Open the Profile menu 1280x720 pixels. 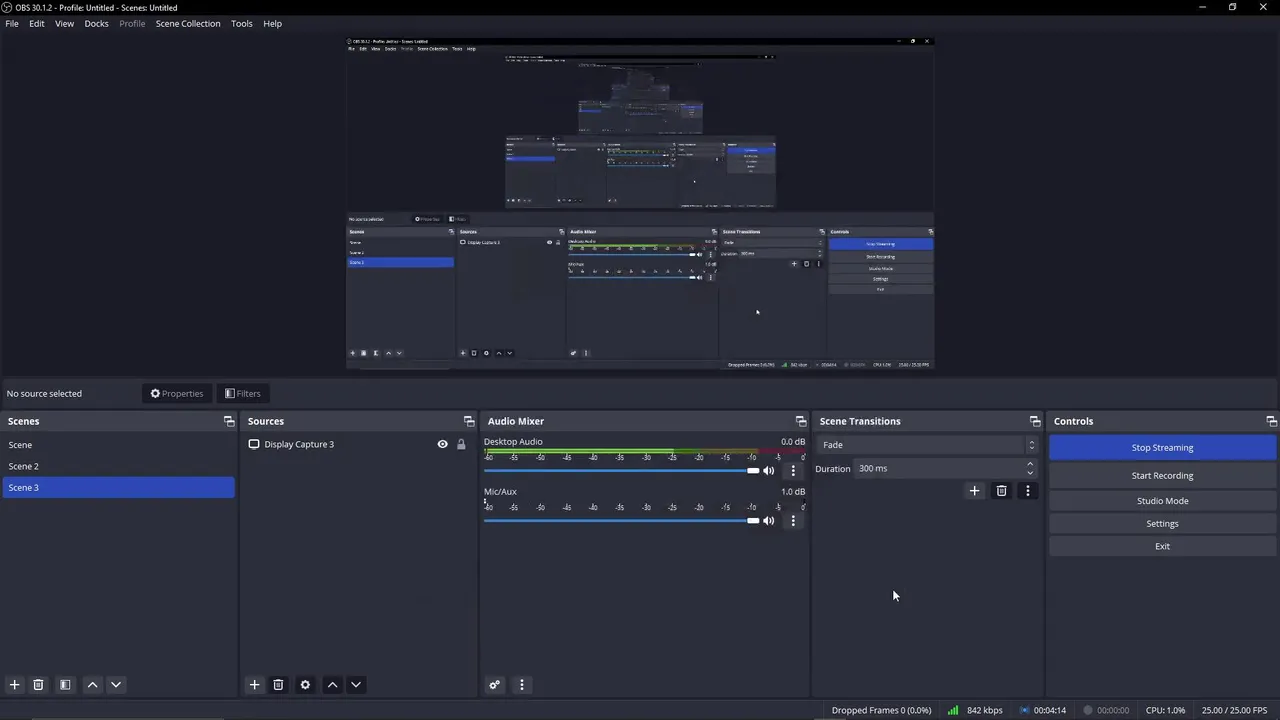tap(132, 23)
